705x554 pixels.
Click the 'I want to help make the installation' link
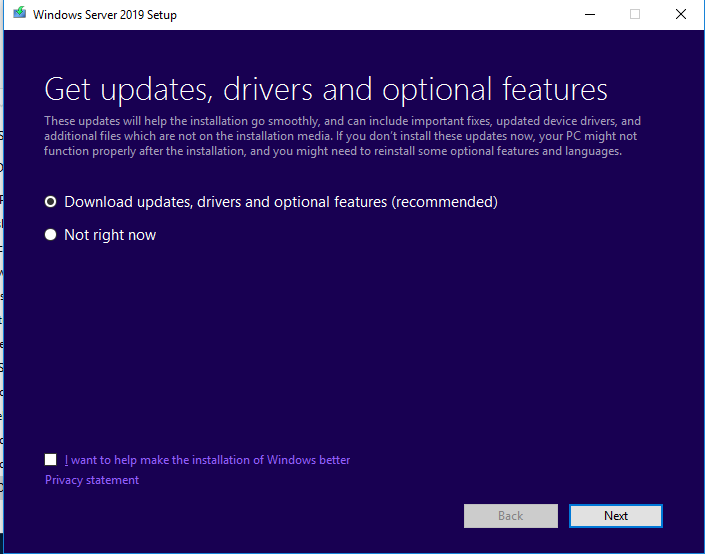208,460
